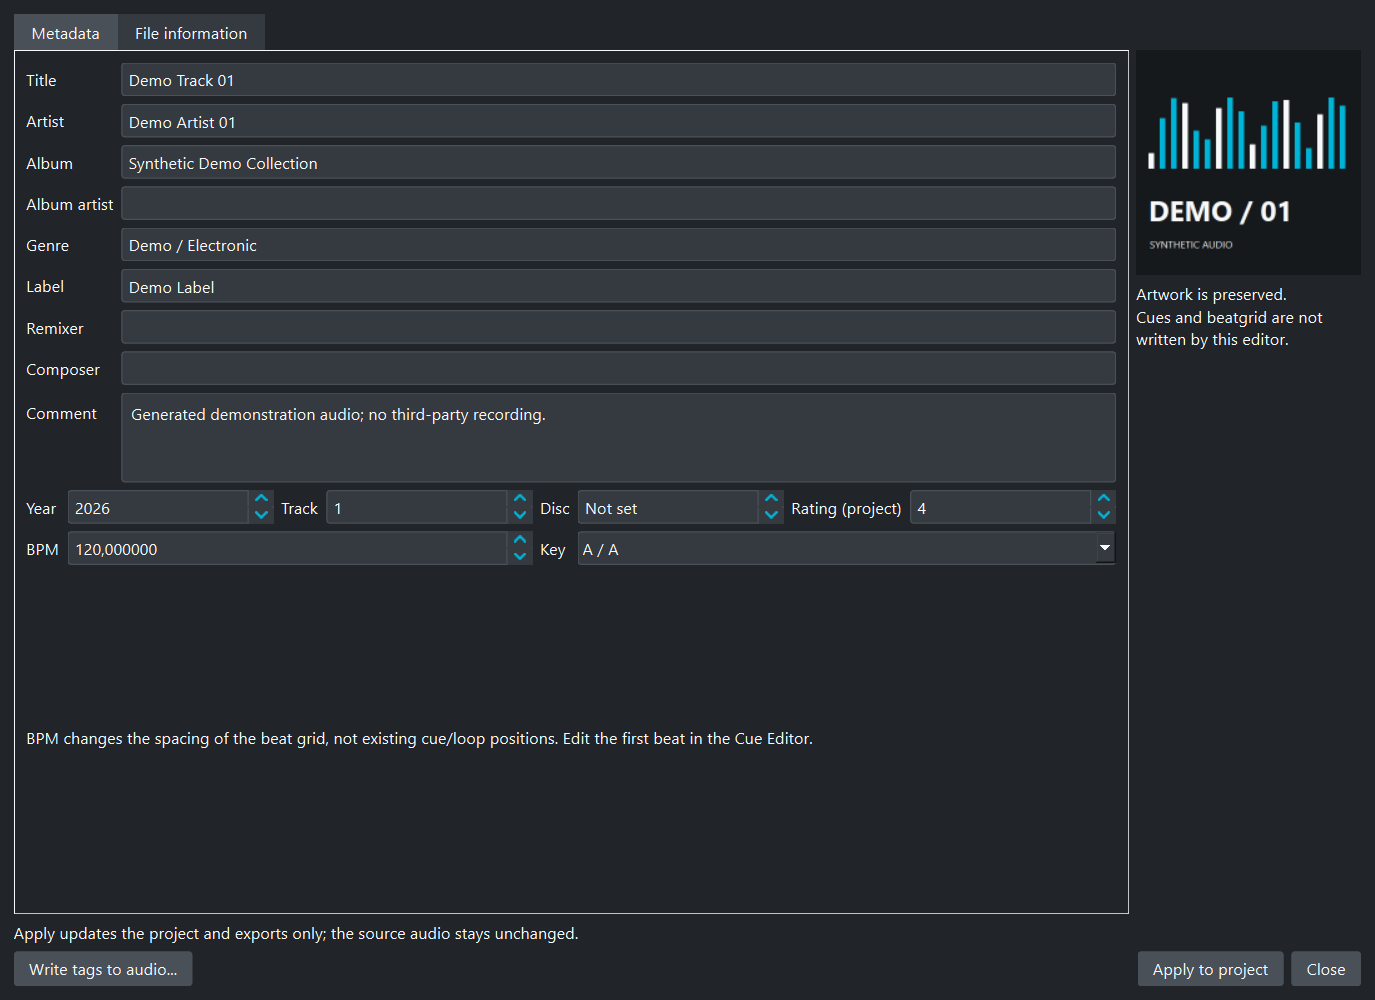Click the BPM value 120,000000 field
Image resolution: width=1375 pixels, height=1000 pixels.
(x=288, y=549)
